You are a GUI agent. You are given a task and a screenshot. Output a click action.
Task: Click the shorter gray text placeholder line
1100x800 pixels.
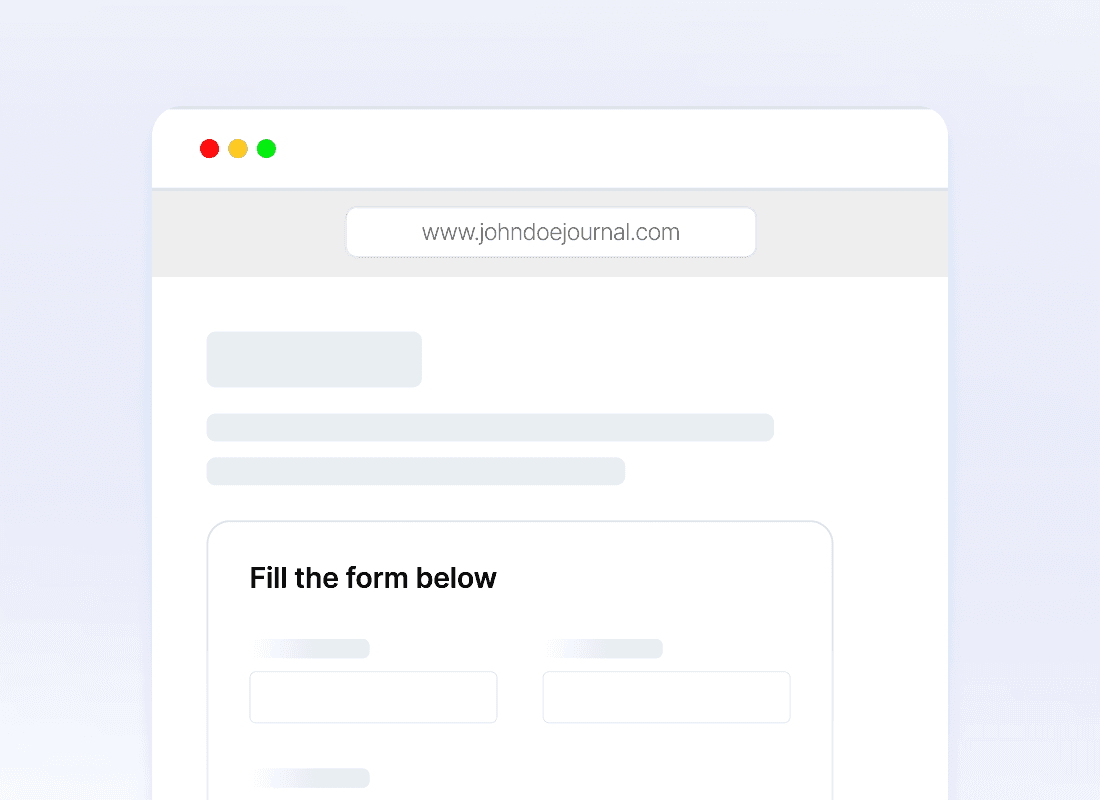415,471
